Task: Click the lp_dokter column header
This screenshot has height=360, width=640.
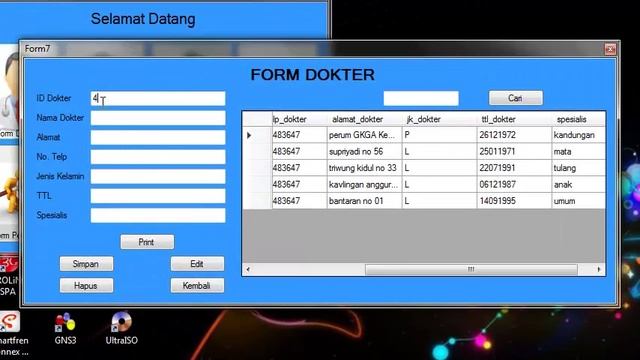Action: (300, 119)
